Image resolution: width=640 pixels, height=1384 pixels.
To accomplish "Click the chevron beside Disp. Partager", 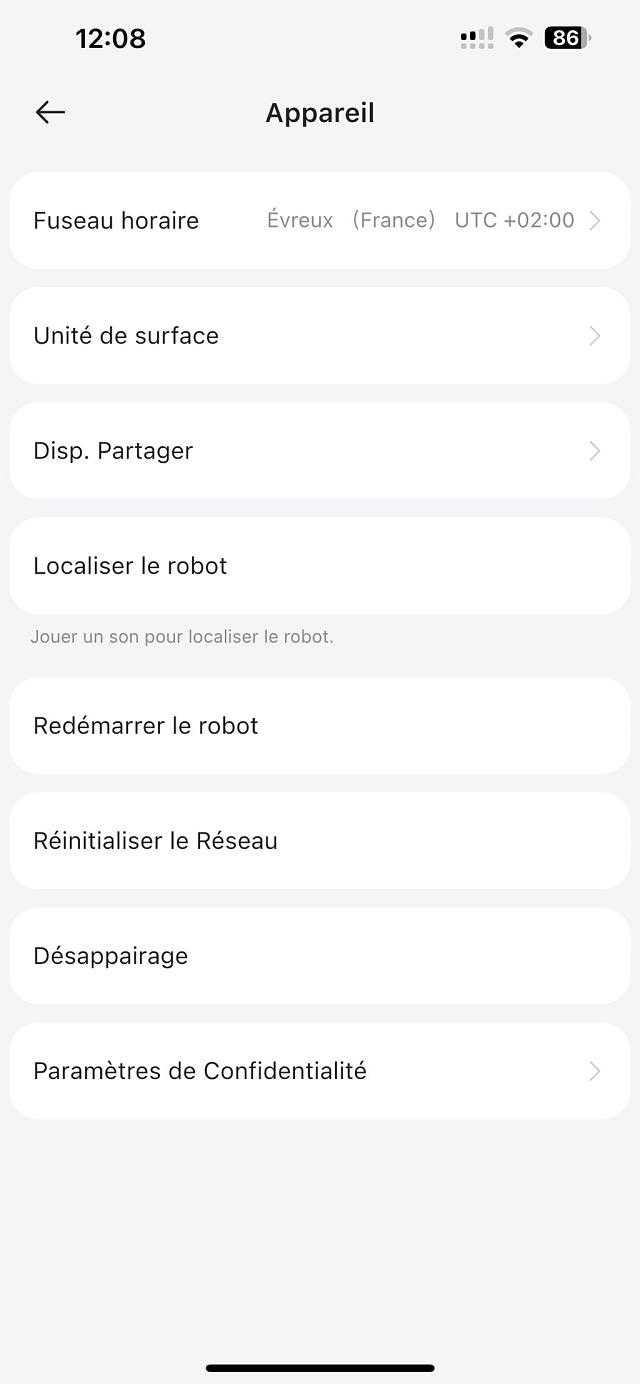I will click(595, 451).
